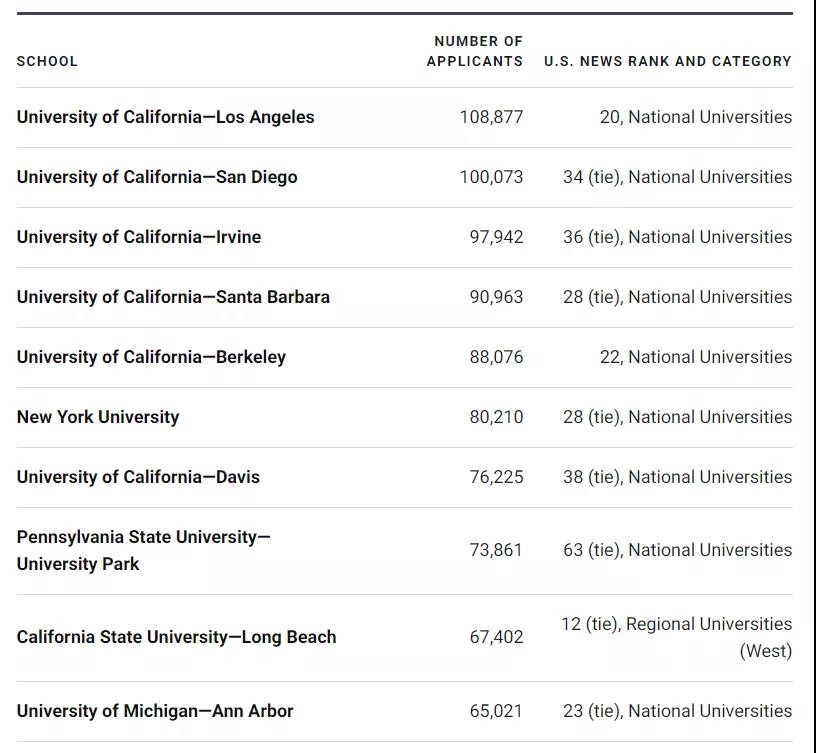This screenshot has height=753, width=816.
Task: Open University of California—Irvine entry
Action: pyautogui.click(x=139, y=237)
